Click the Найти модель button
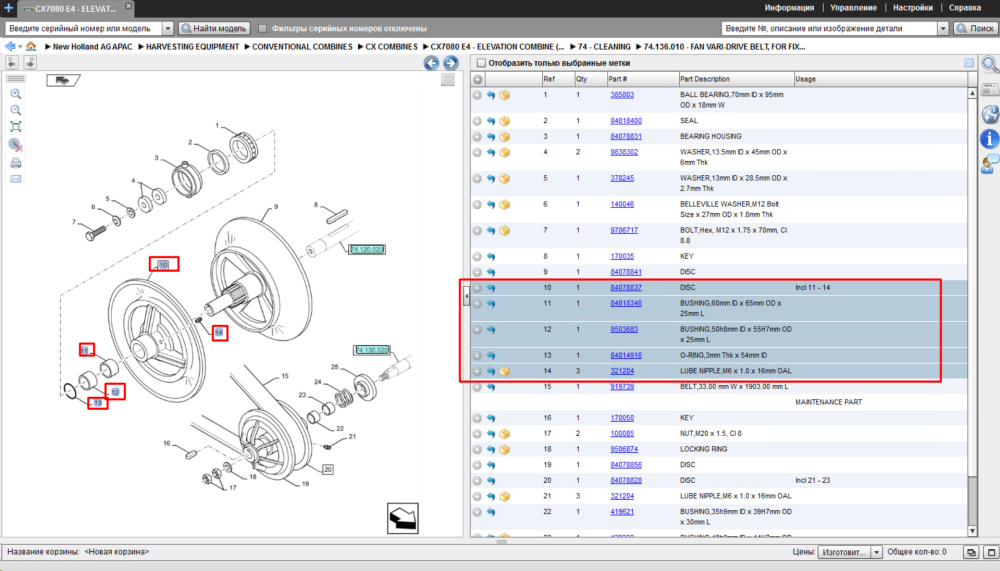The width and height of the screenshot is (1000, 571). pyautogui.click(x=214, y=28)
